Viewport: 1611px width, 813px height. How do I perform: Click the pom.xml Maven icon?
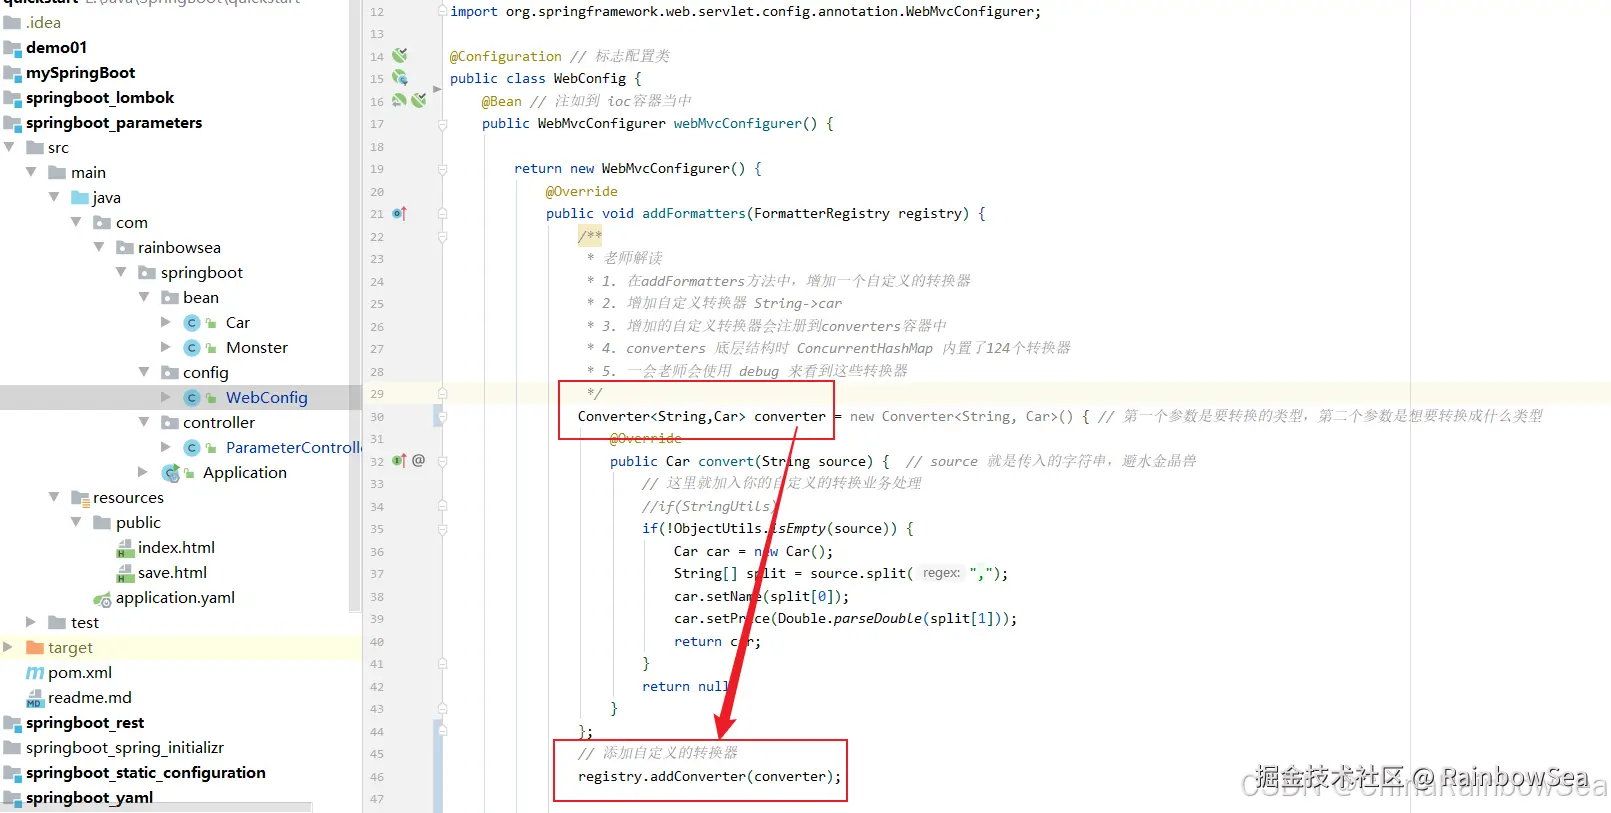tap(35, 673)
